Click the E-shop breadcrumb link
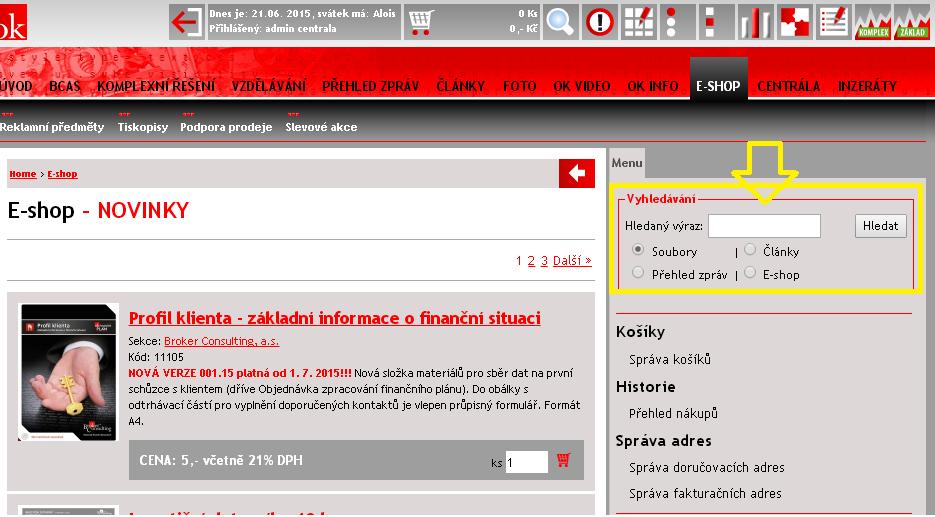This screenshot has width=935, height=517. [x=63, y=174]
